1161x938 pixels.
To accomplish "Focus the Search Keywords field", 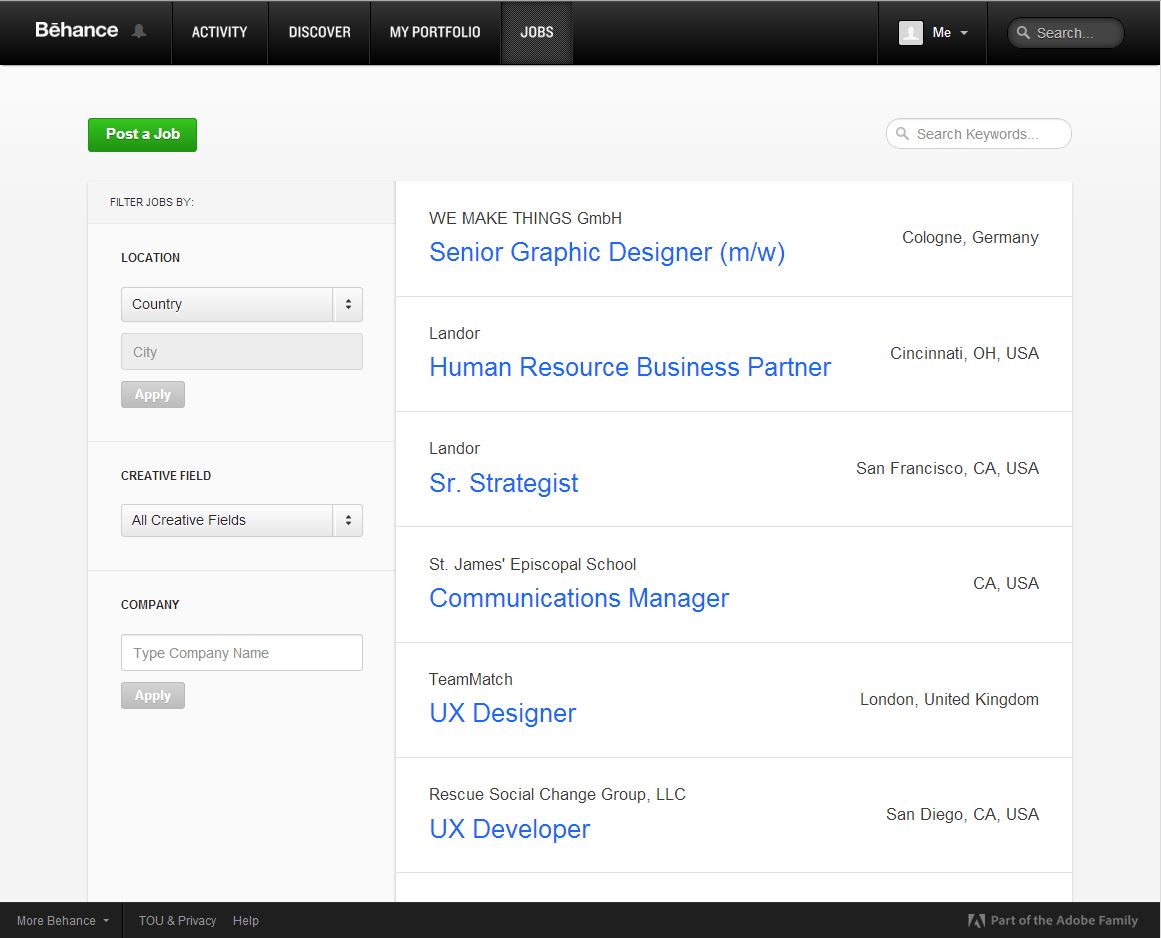I will 978,134.
